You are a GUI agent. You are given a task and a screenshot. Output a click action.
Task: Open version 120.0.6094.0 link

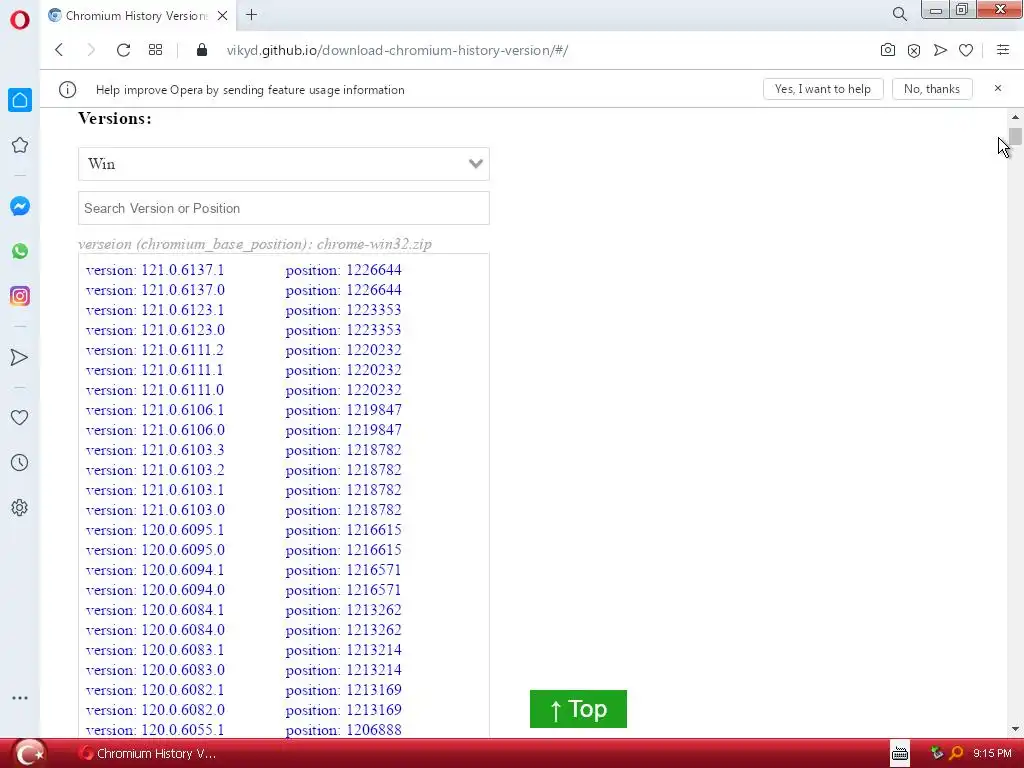coord(155,590)
